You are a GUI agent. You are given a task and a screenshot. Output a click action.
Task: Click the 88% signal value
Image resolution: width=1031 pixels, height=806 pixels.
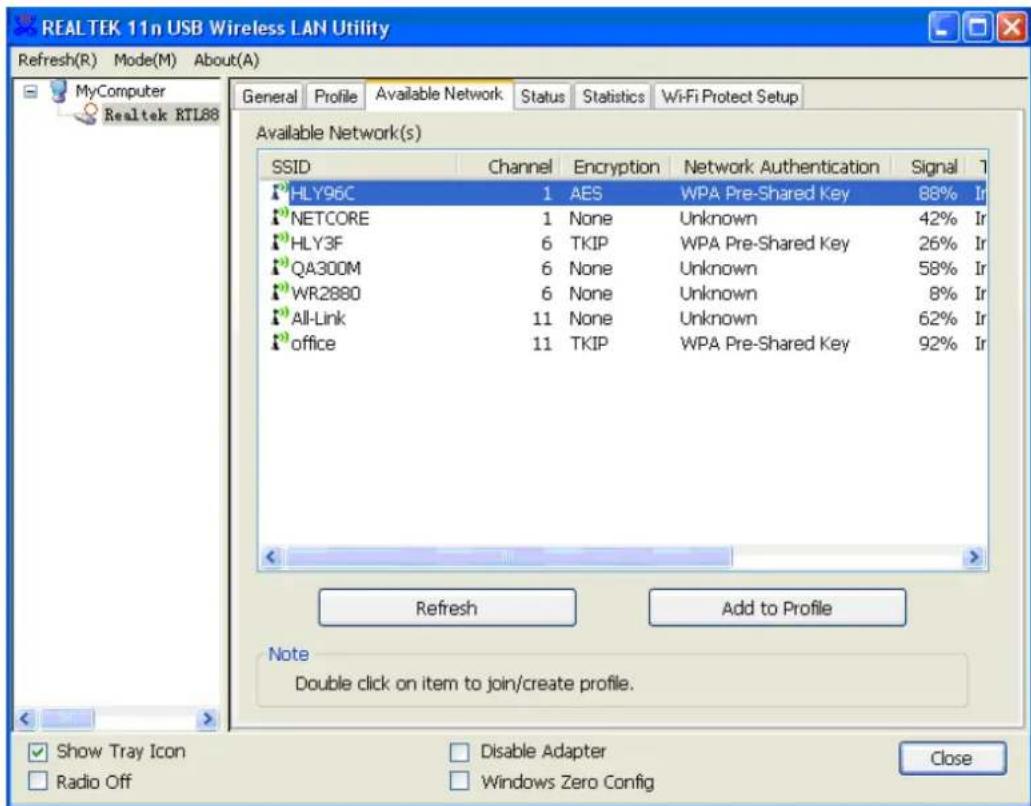[938, 193]
